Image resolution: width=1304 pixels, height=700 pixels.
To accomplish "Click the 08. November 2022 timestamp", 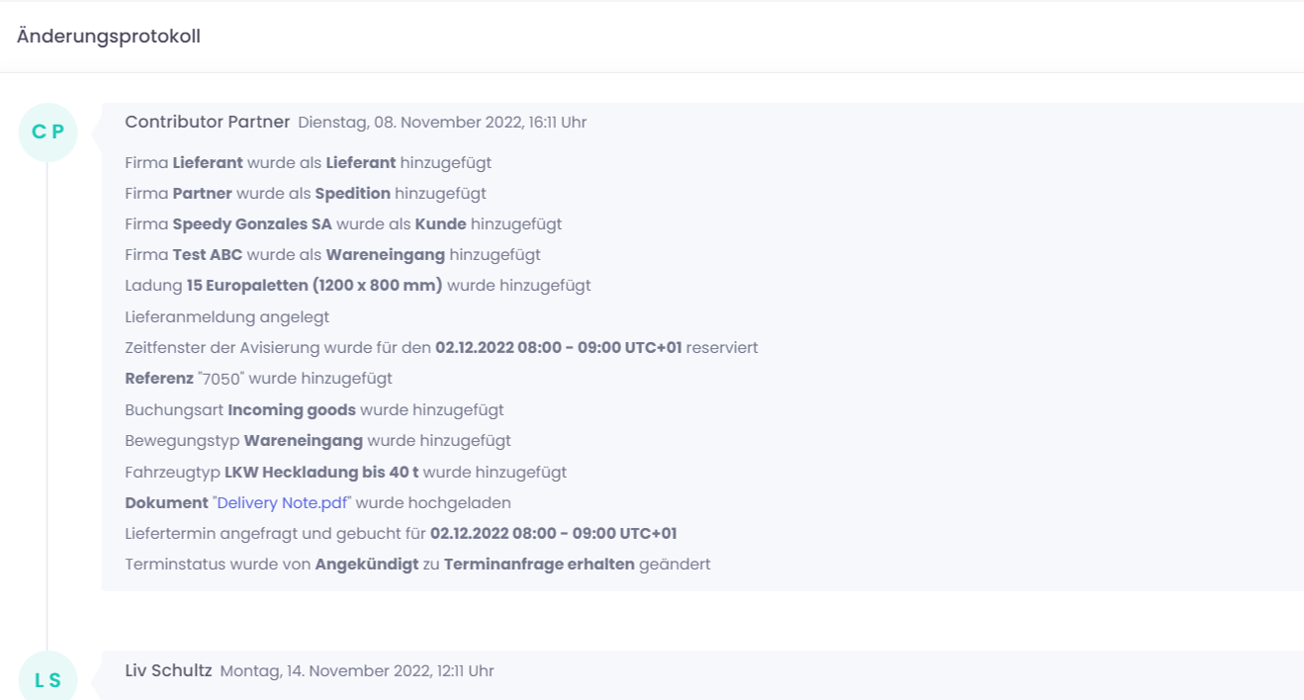I will pyautogui.click(x=442, y=123).
